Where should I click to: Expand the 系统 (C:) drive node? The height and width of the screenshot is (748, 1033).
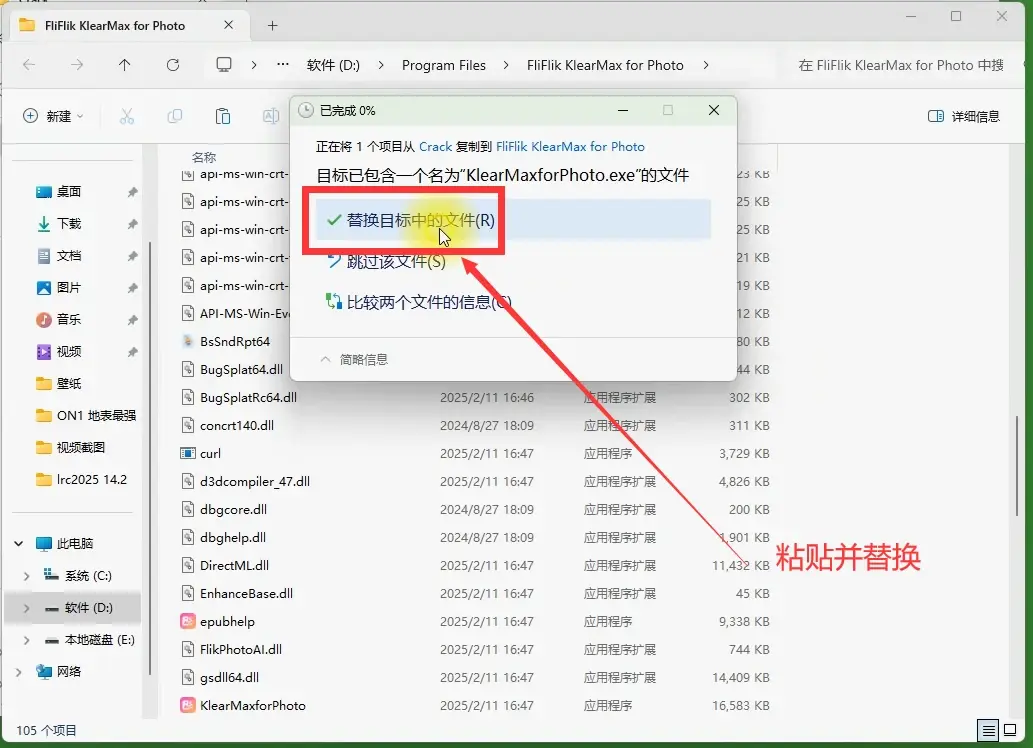(x=26, y=576)
